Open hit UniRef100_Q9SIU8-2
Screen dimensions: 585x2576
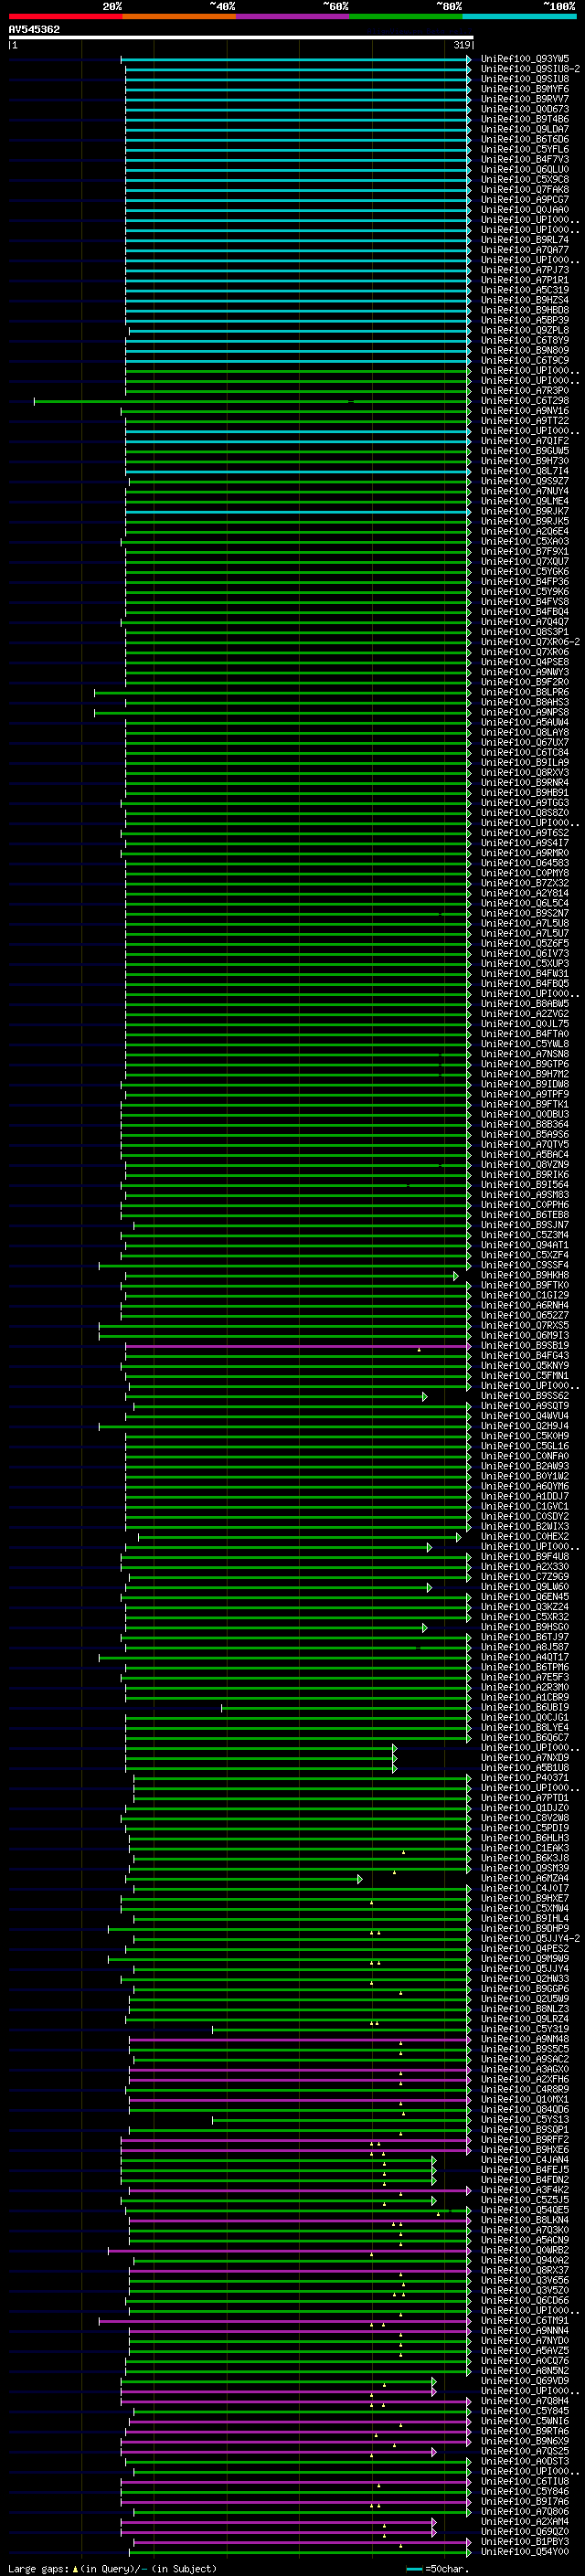click(530, 69)
